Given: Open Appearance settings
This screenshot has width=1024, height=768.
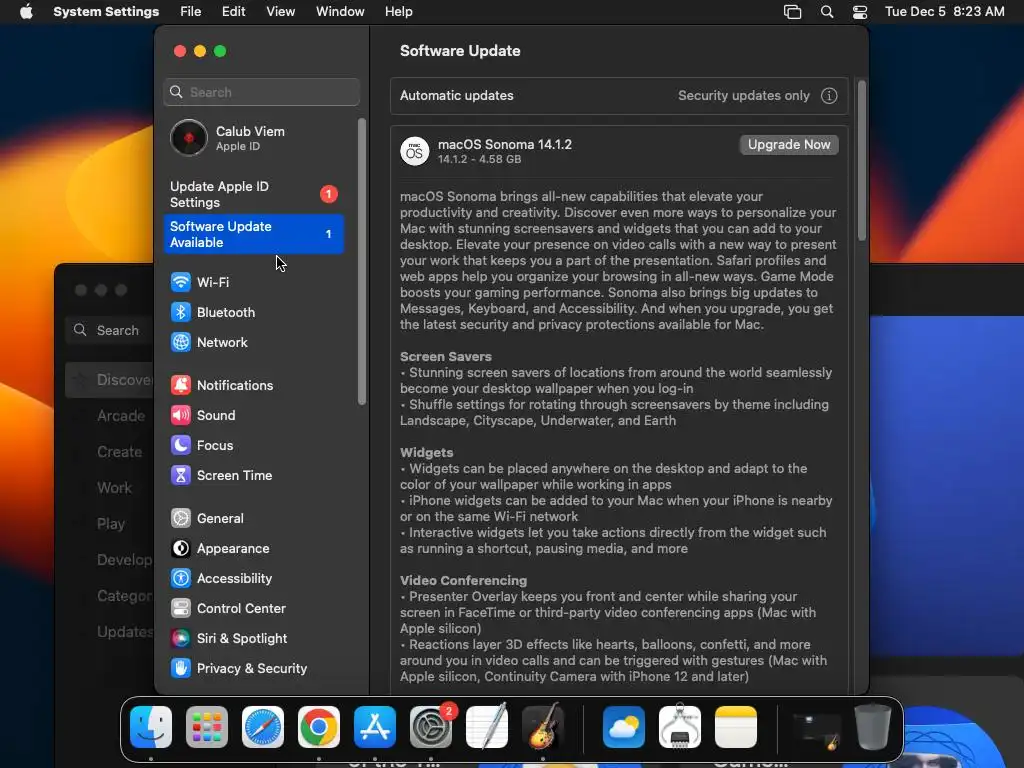Looking at the screenshot, I should tap(253, 549).
